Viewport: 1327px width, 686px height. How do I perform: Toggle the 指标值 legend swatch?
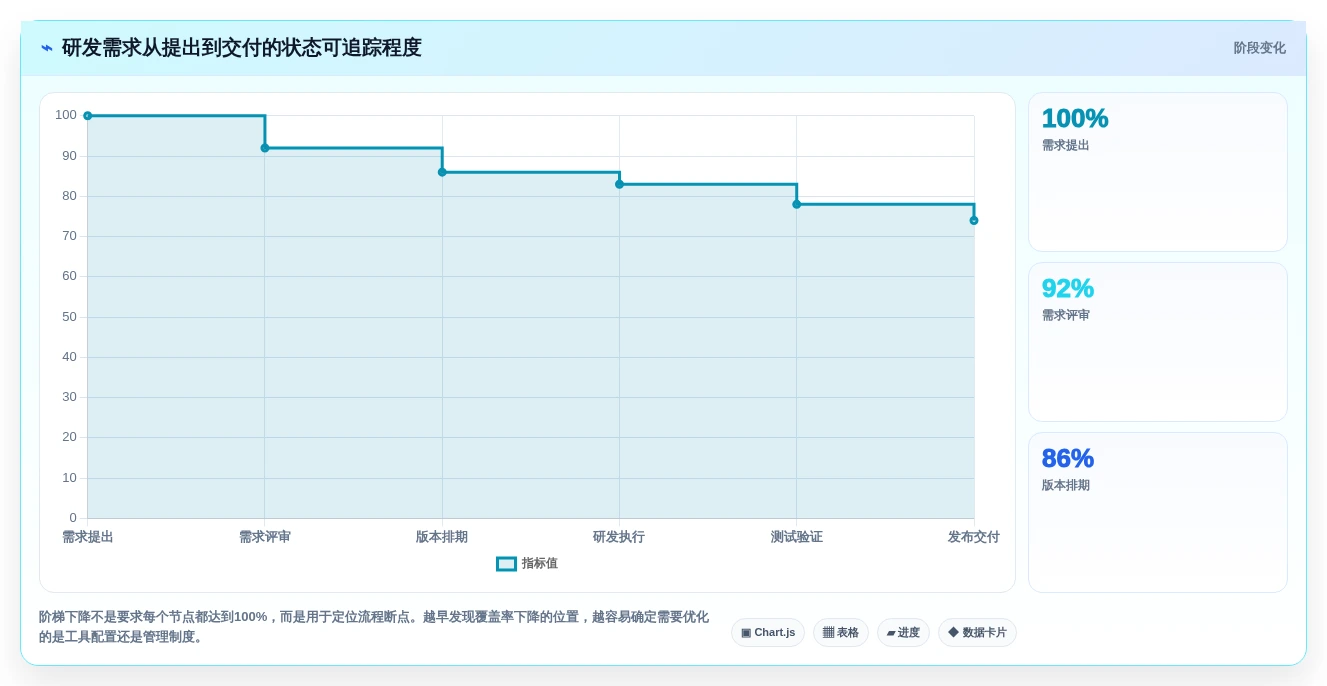pos(507,564)
